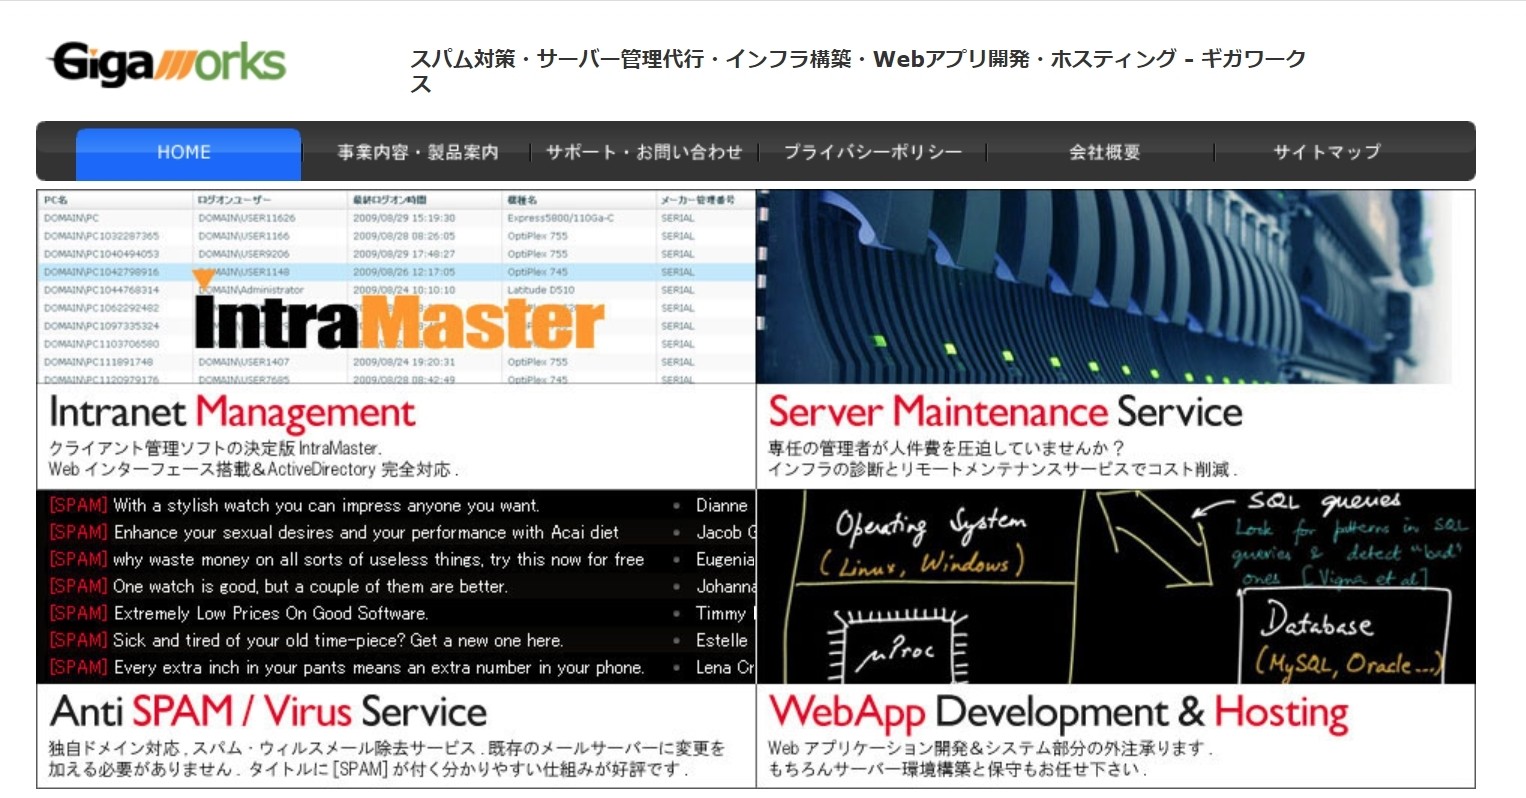Click the server rack photo
Viewport: 1526px width, 798px height.
[1115, 287]
